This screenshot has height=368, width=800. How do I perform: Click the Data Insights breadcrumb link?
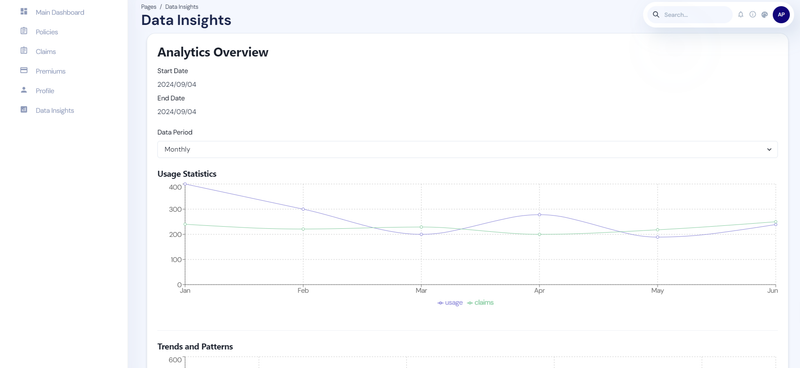pyautogui.click(x=182, y=7)
